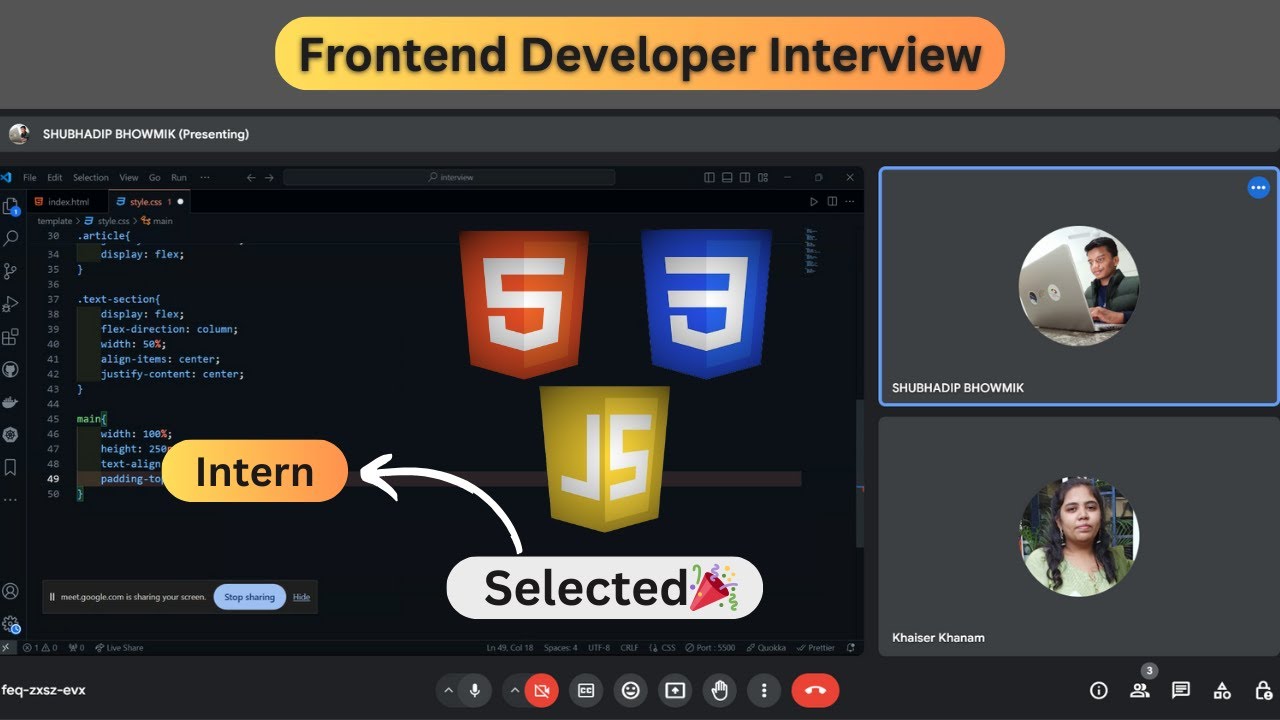This screenshot has height=720, width=1280.
Task: Send a reaction with the emoji button
Action: click(x=630, y=690)
